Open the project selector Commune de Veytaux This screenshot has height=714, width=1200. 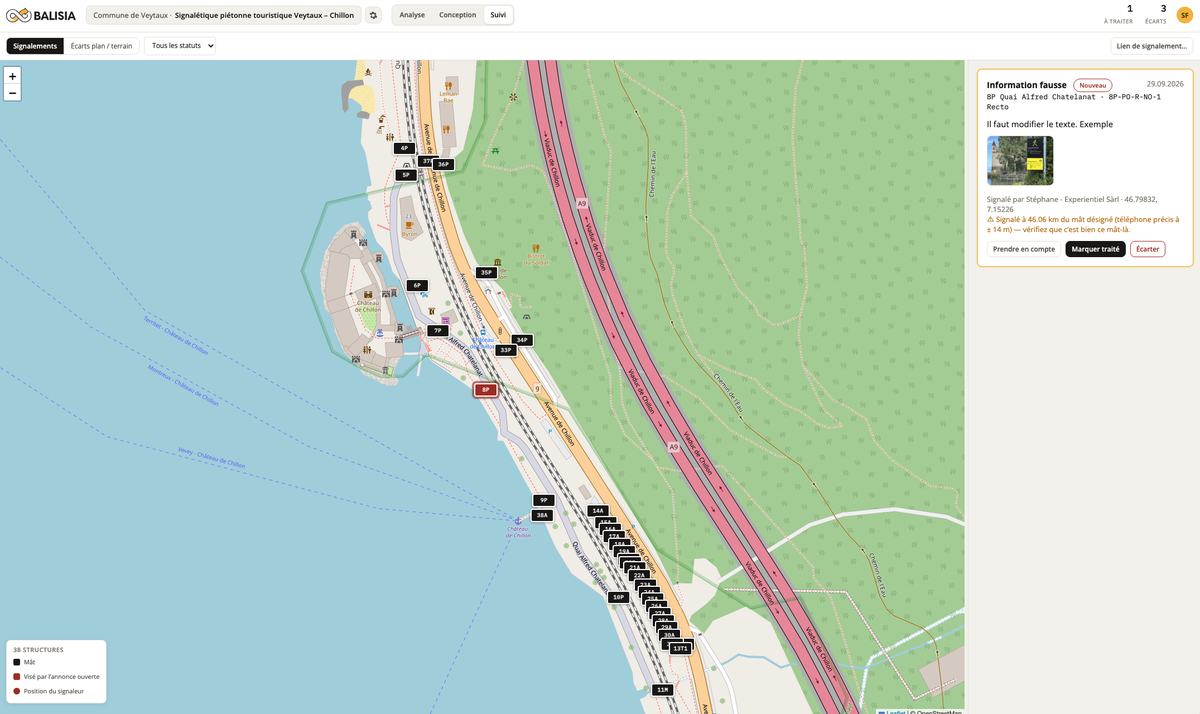tap(223, 15)
